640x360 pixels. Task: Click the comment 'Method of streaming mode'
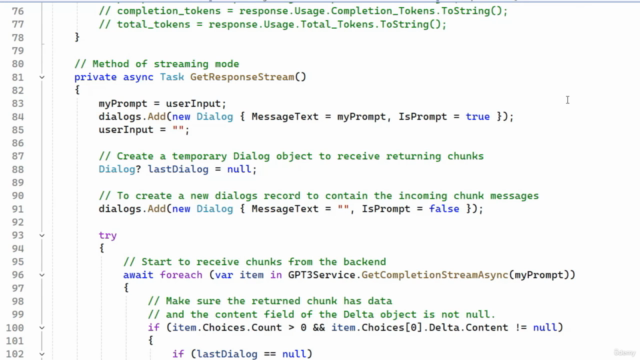(157, 64)
